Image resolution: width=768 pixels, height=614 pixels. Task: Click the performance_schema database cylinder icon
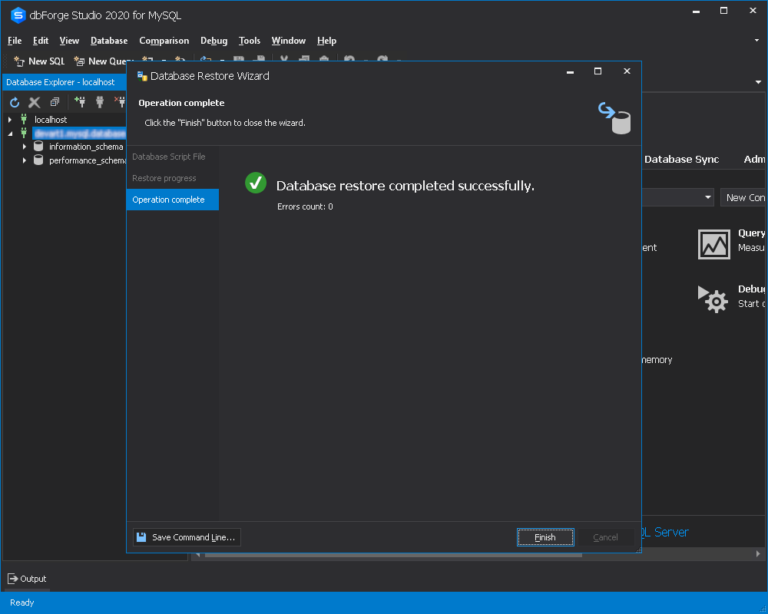tap(38, 160)
